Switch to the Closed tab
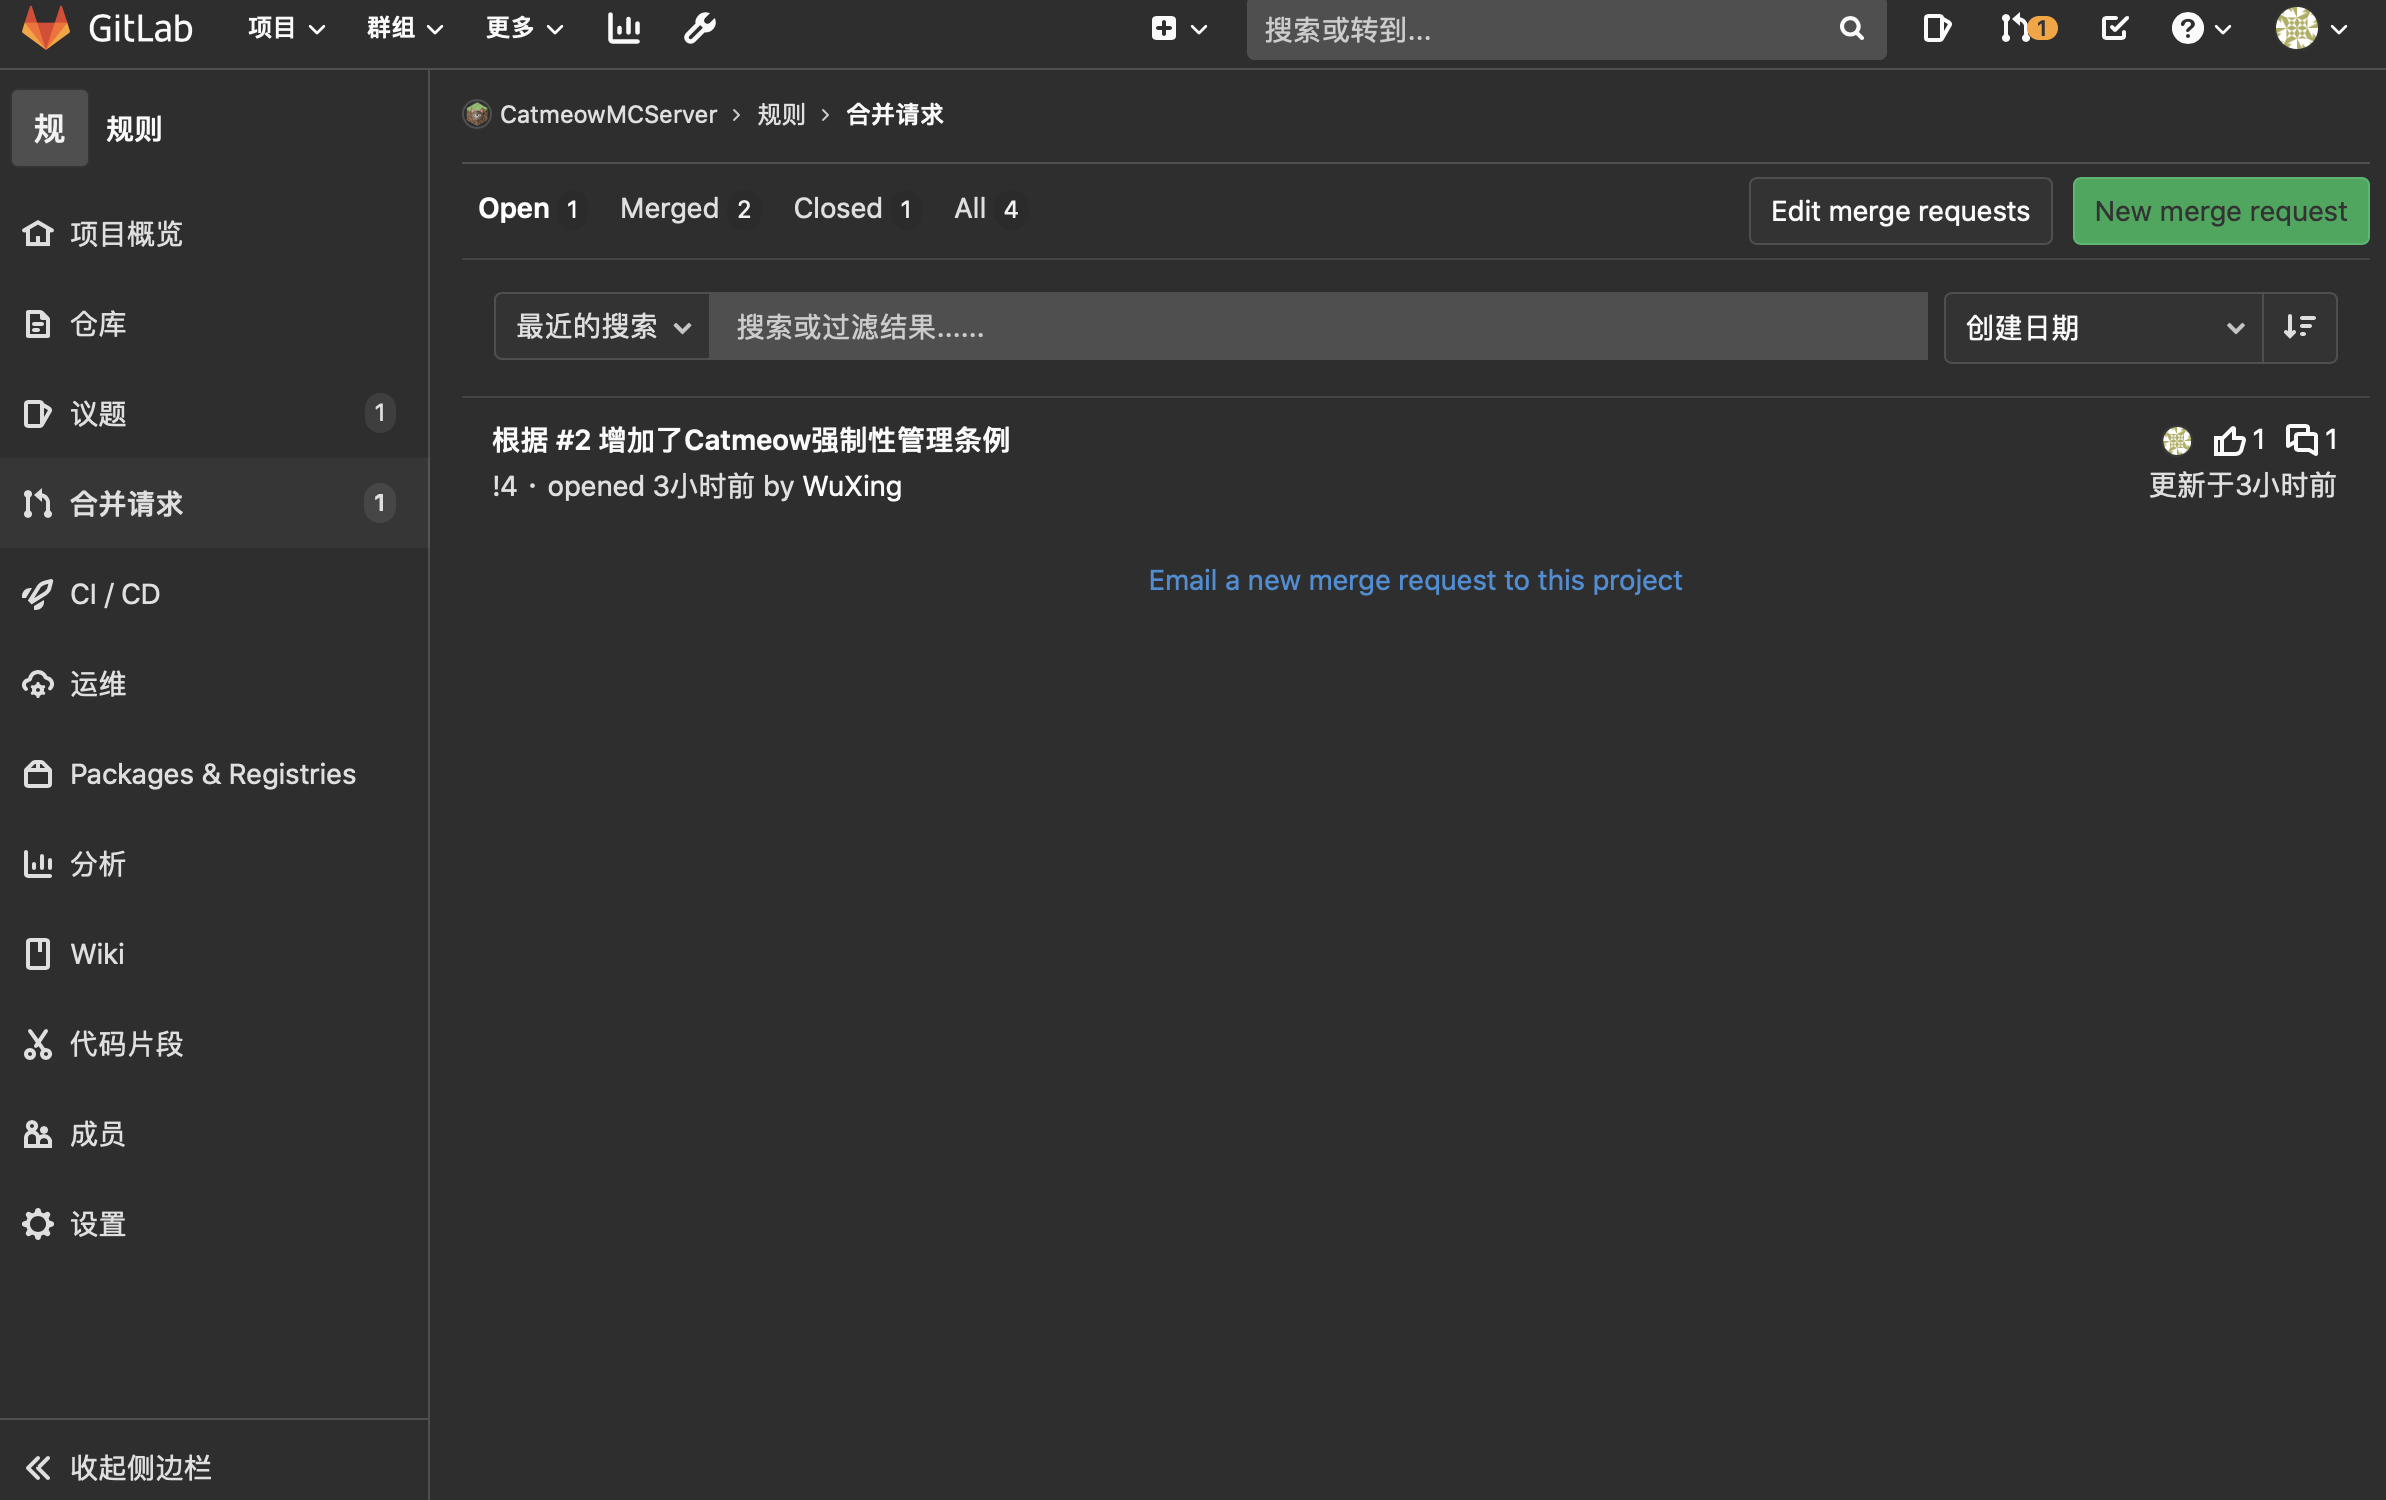2386x1500 pixels. (852, 208)
